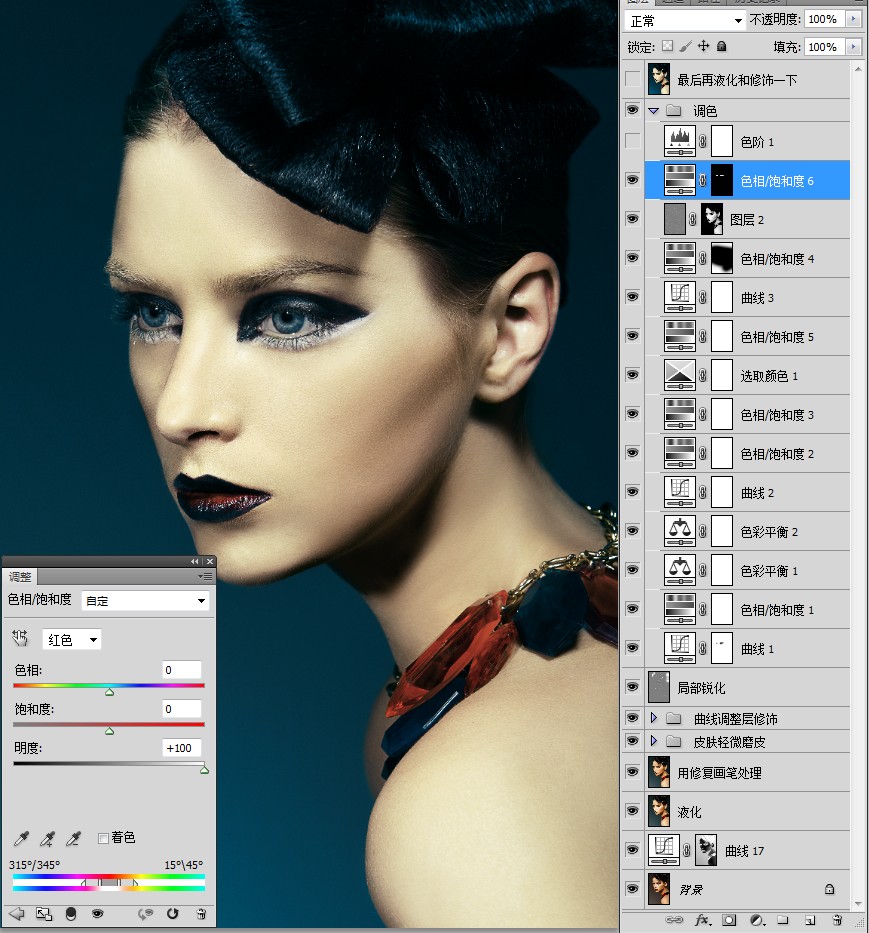Lock position move icon
Screen dimensions: 869x933
coord(704,46)
